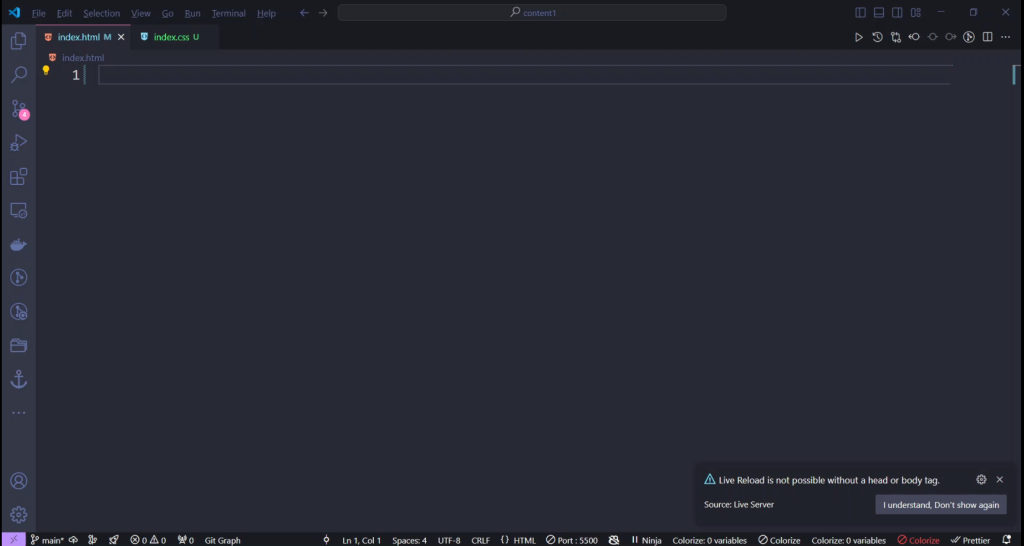
Task: Go to previous change arrow icon
Action: (x=914, y=37)
